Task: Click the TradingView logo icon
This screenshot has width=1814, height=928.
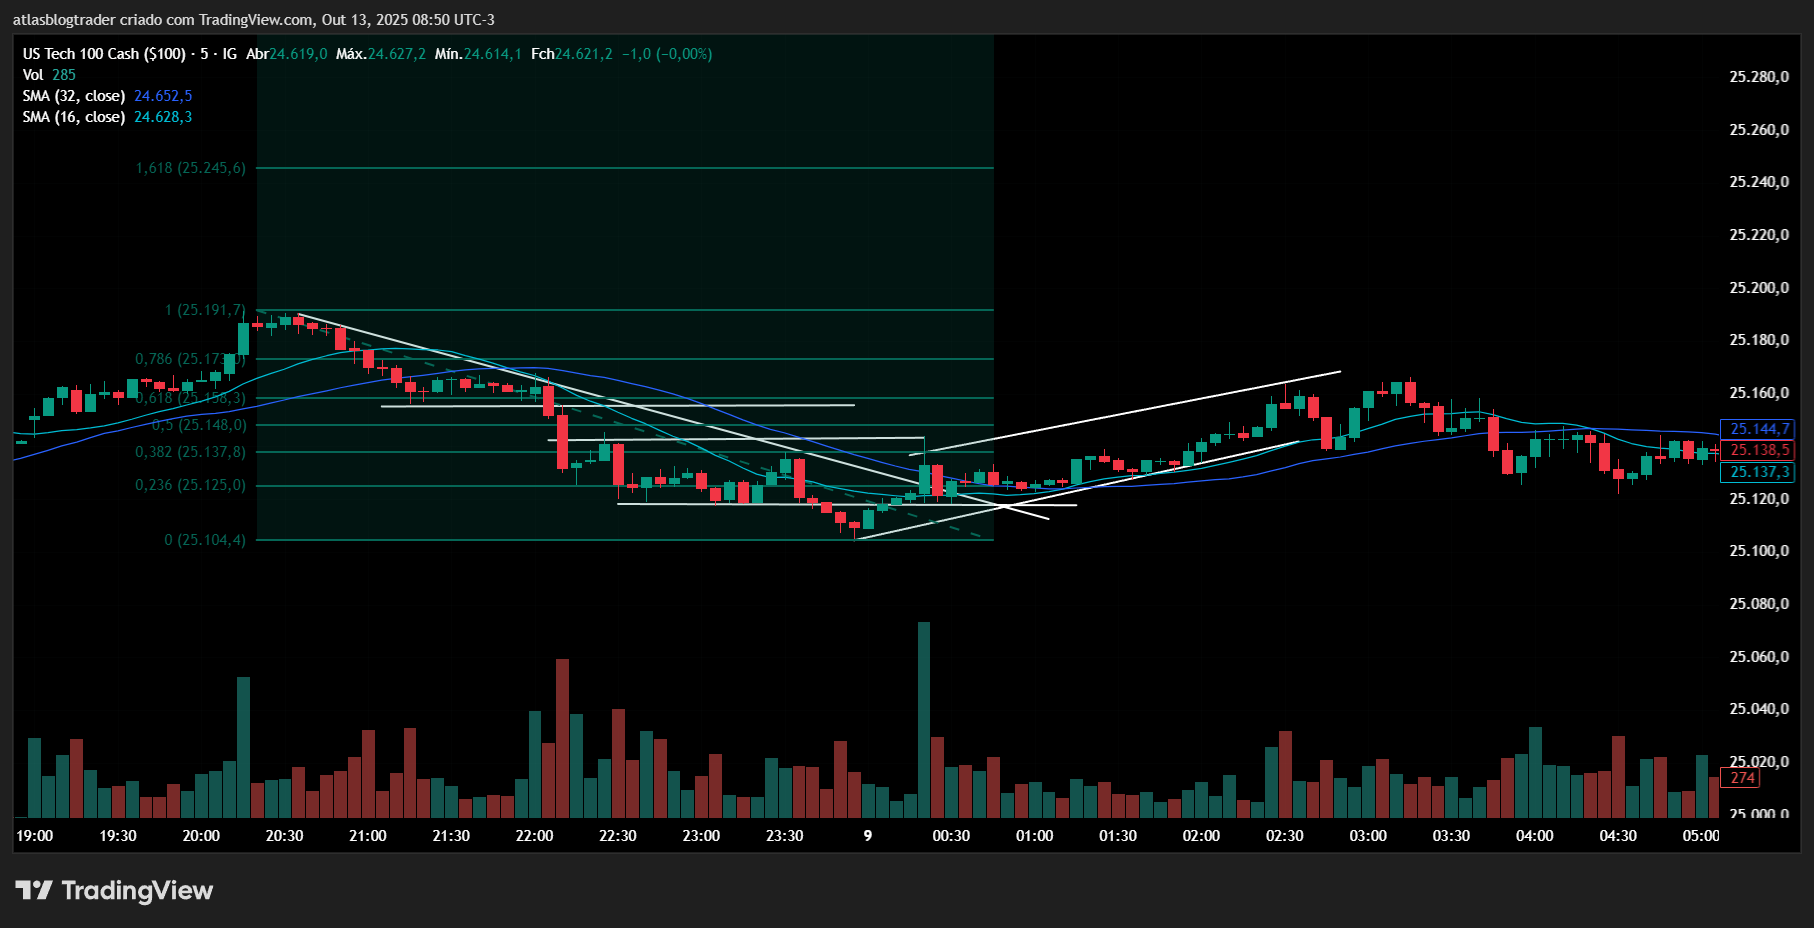Action: [x=34, y=890]
